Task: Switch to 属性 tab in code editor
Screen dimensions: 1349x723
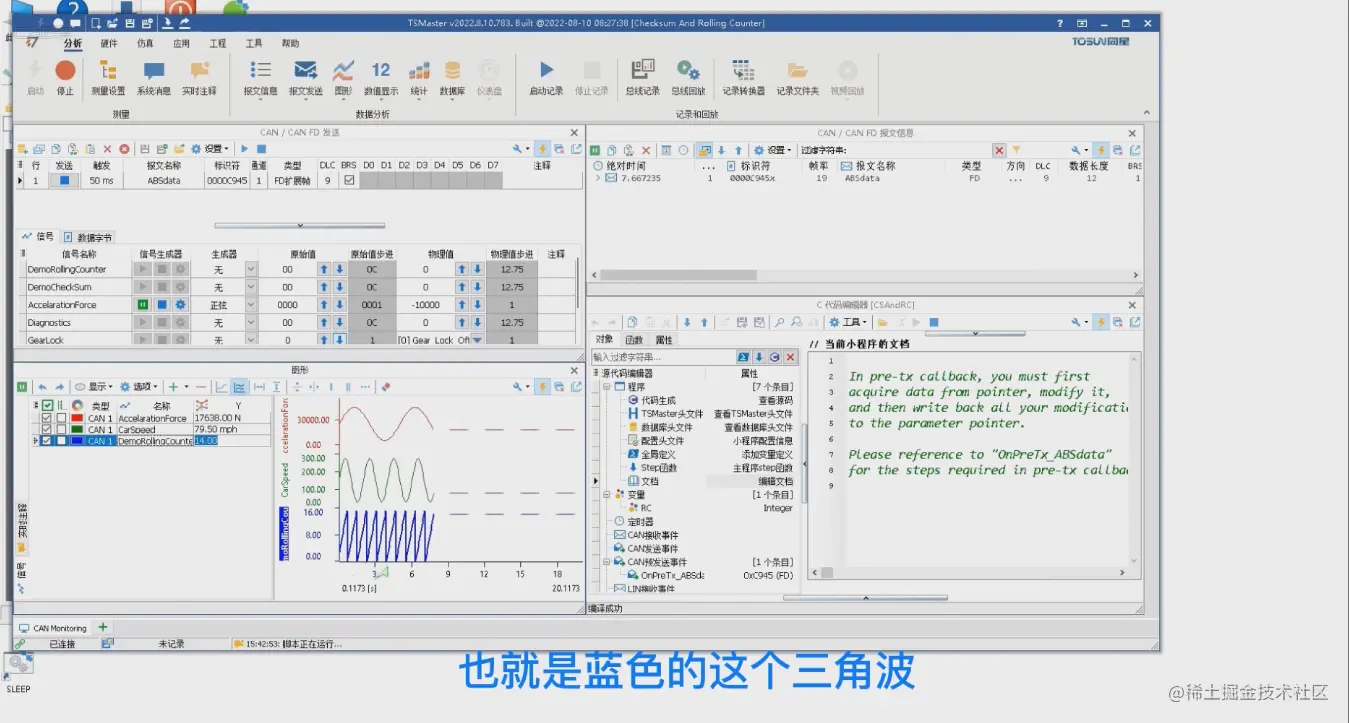Action: click(664, 340)
